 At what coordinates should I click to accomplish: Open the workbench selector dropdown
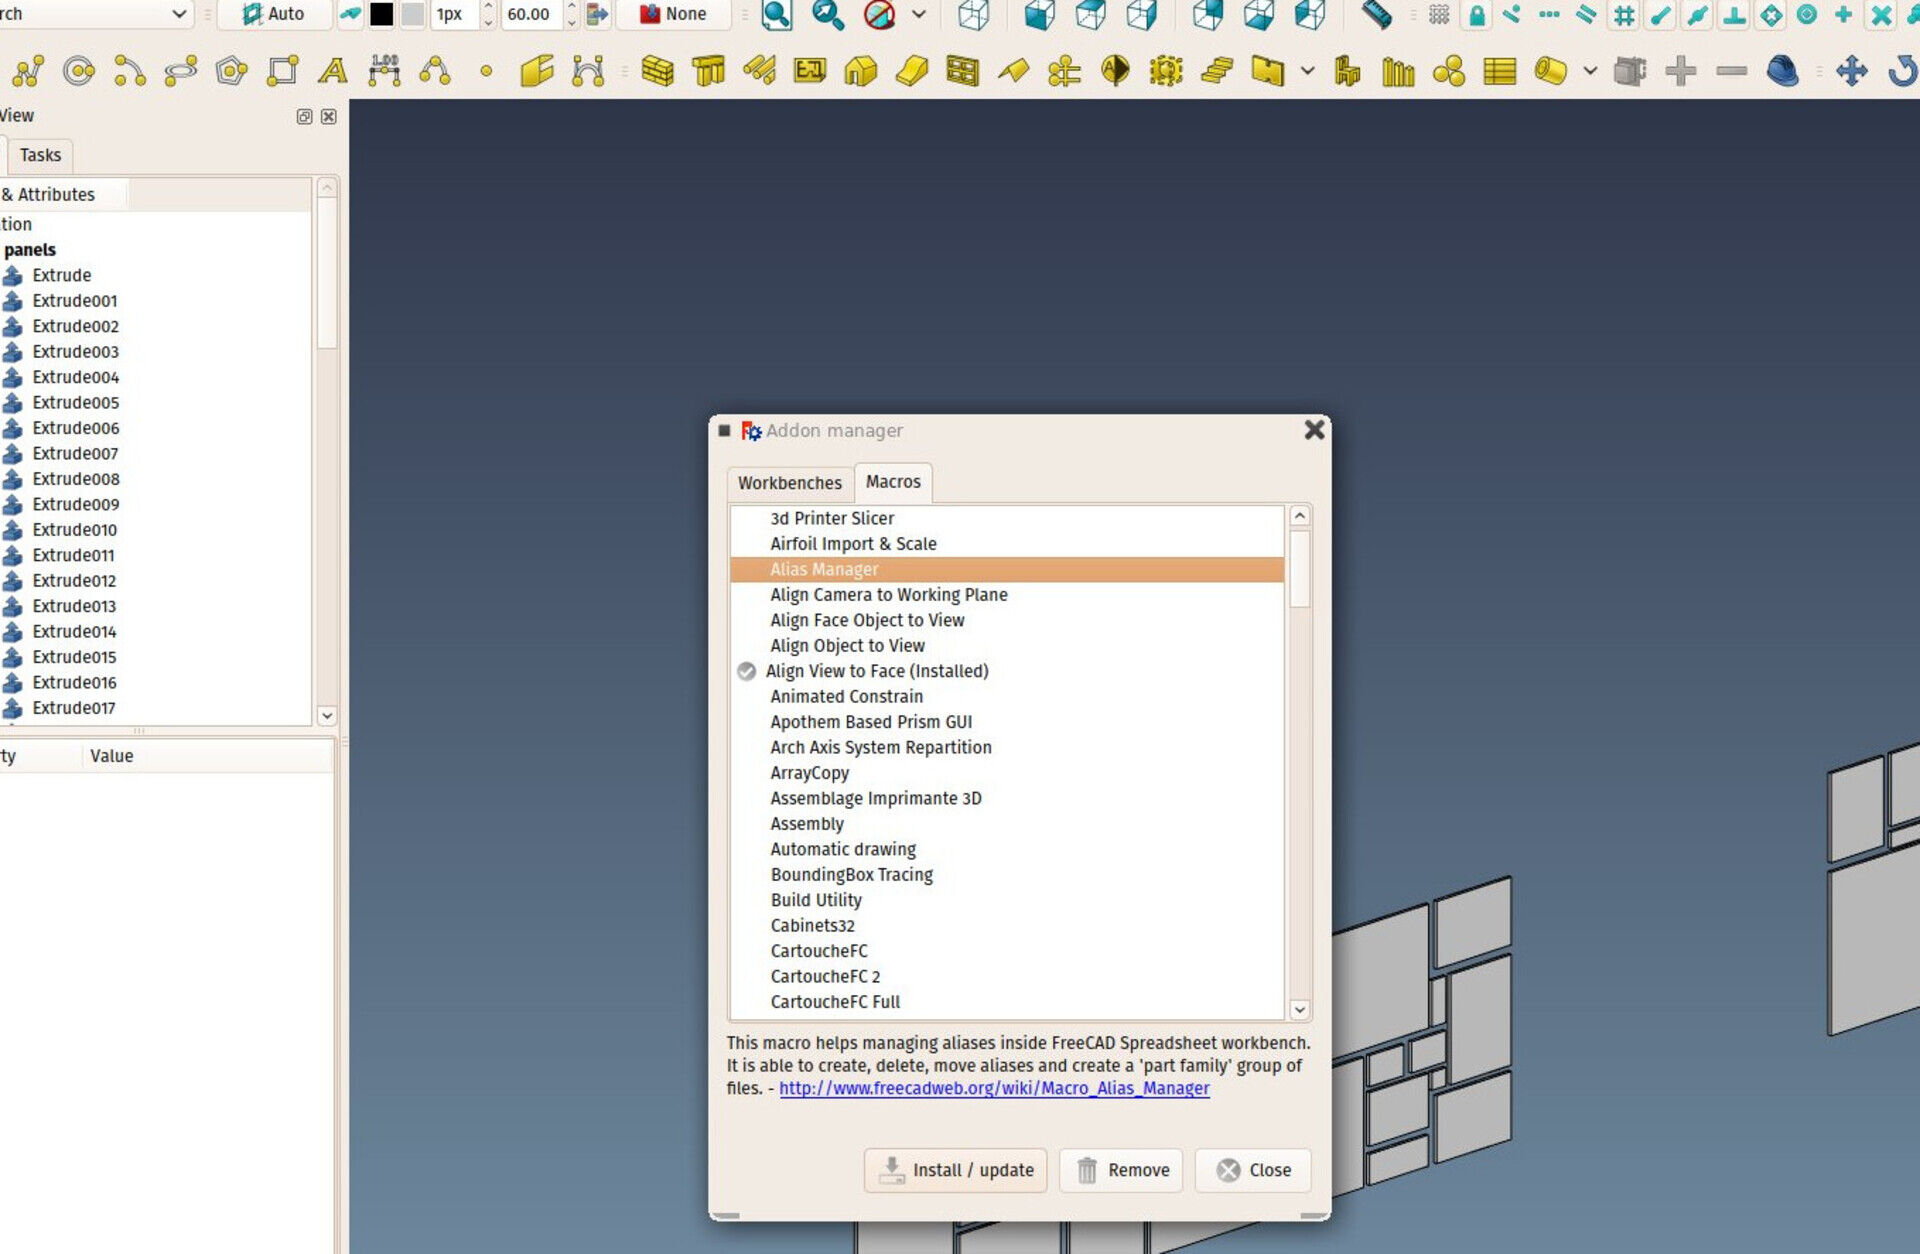click(178, 14)
